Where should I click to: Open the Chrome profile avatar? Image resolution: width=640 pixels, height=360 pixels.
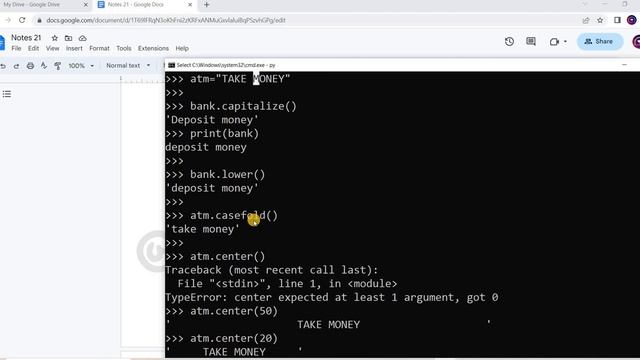coord(631,20)
